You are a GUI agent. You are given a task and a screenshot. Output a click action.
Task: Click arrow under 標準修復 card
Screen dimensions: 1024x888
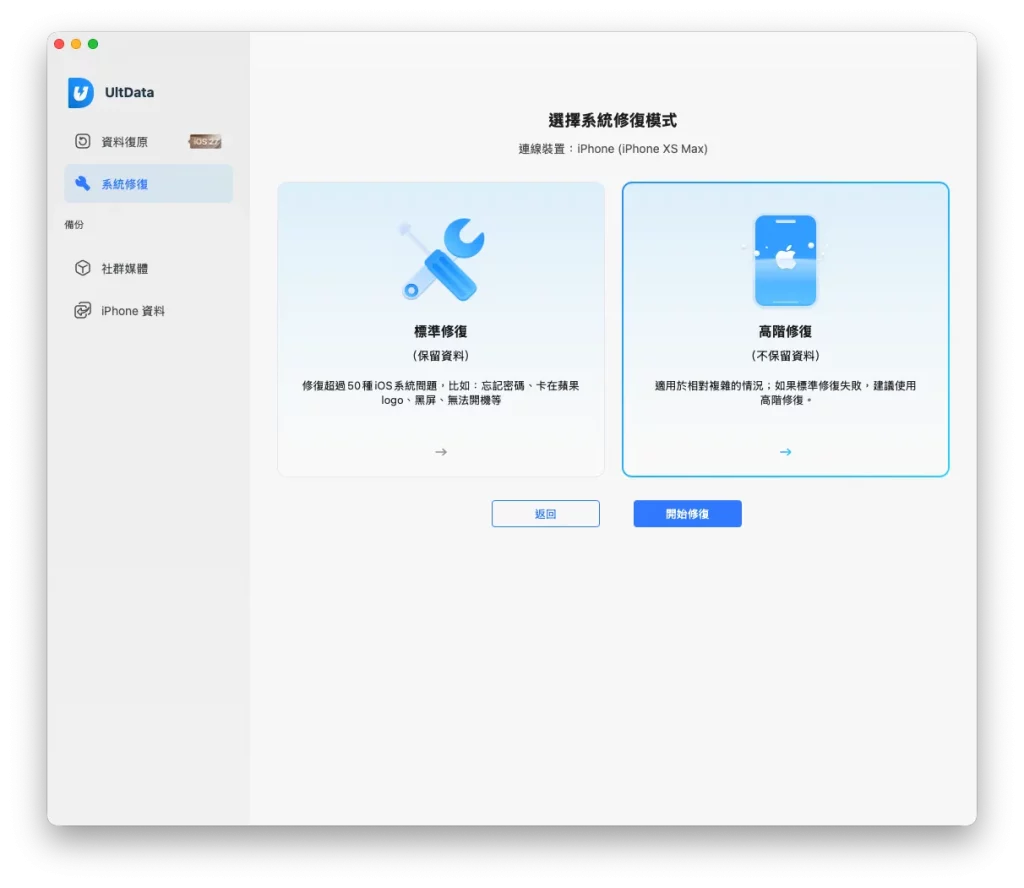tap(441, 452)
